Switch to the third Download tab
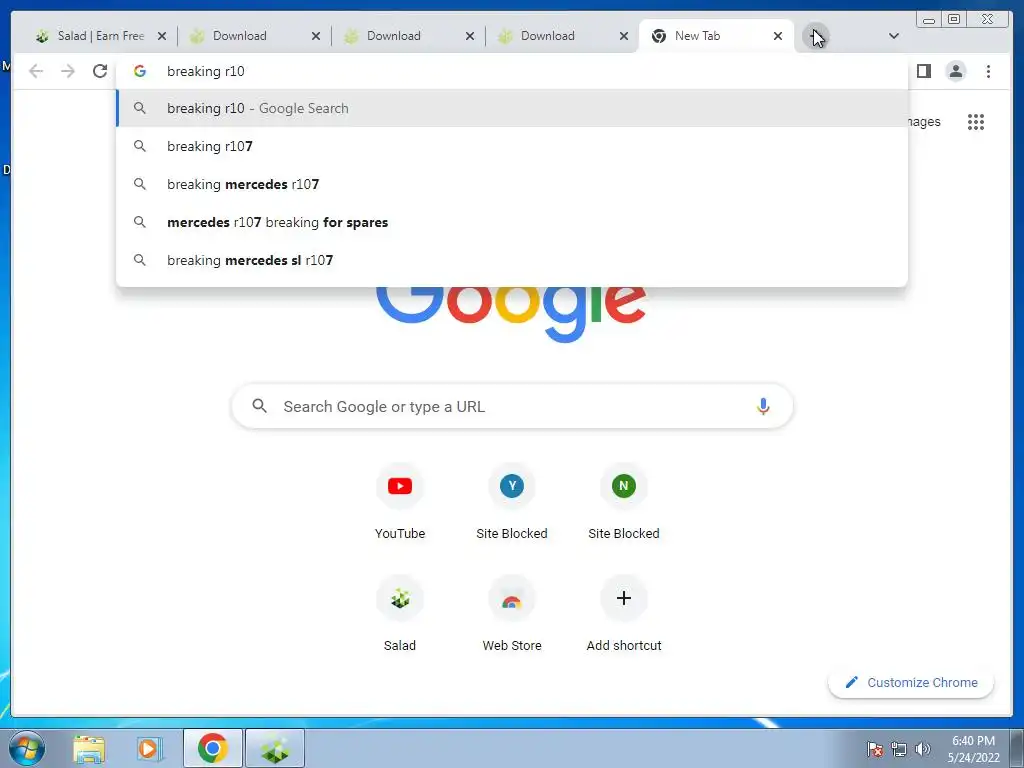This screenshot has width=1024, height=768. 556,36
